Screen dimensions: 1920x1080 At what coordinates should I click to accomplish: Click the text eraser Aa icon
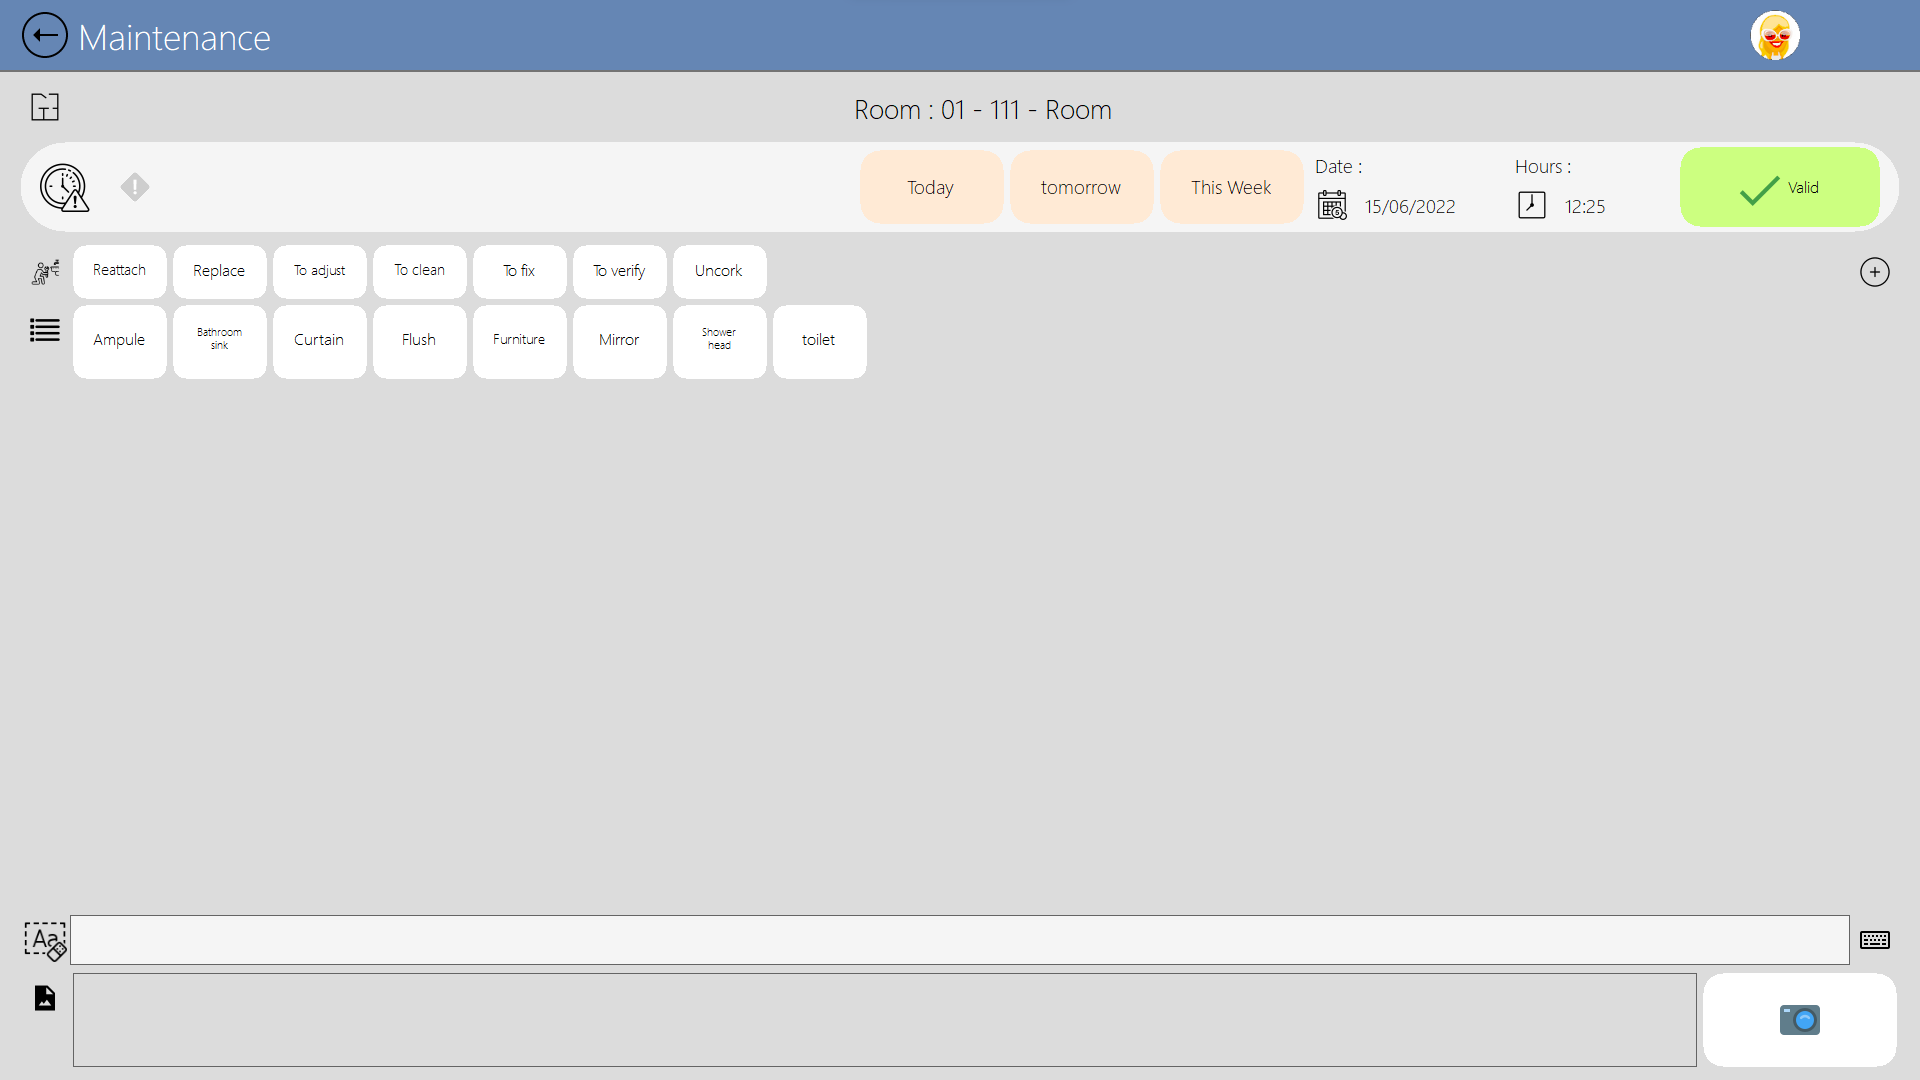tap(45, 941)
